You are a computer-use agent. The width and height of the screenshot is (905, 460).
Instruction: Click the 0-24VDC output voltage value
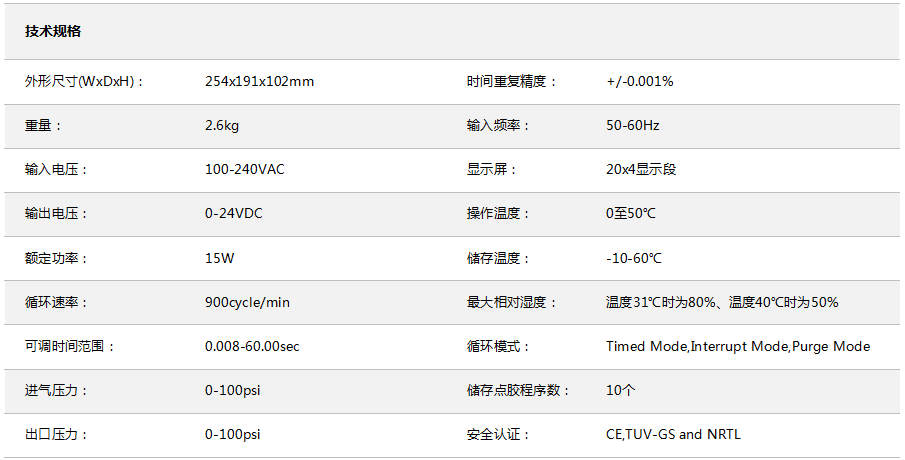pyautogui.click(x=233, y=214)
